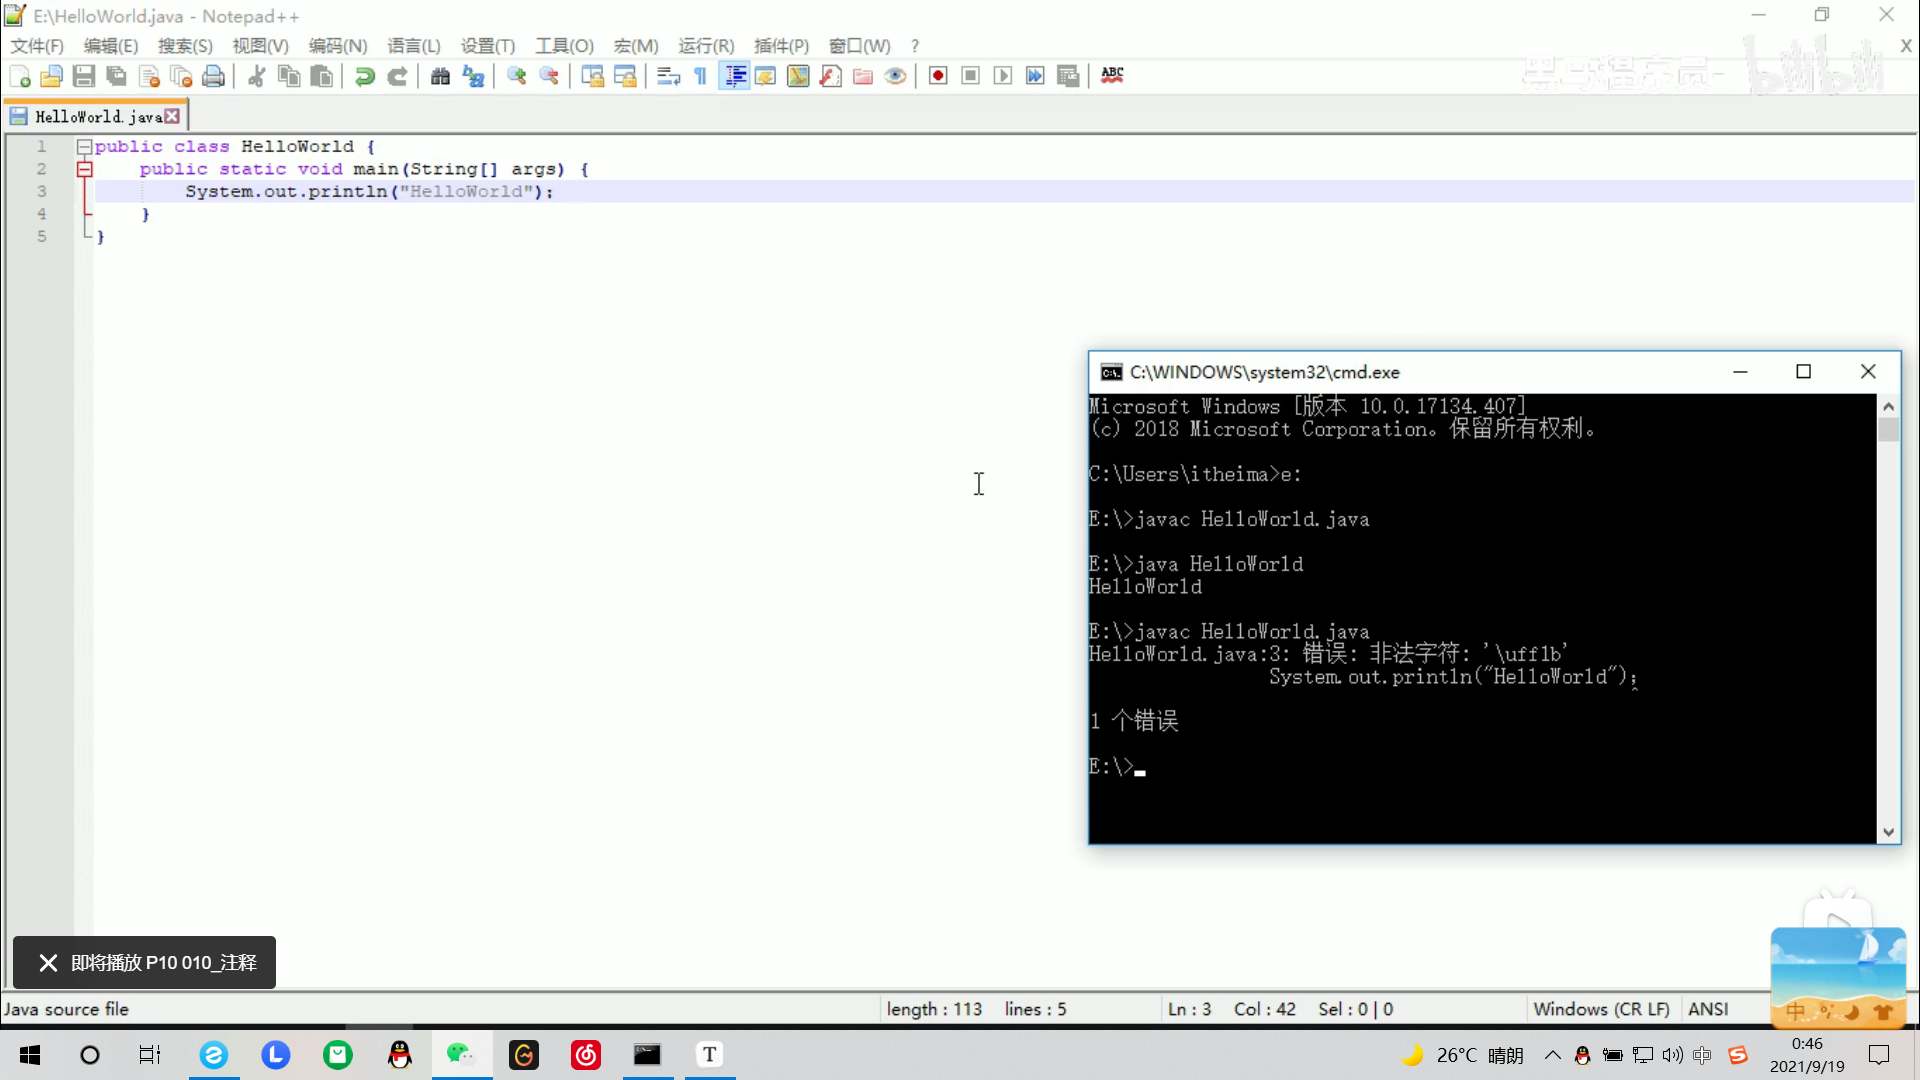Collapse the class fold marker on line 1
Image resolution: width=1920 pixels, height=1080 pixels.
[x=85, y=147]
